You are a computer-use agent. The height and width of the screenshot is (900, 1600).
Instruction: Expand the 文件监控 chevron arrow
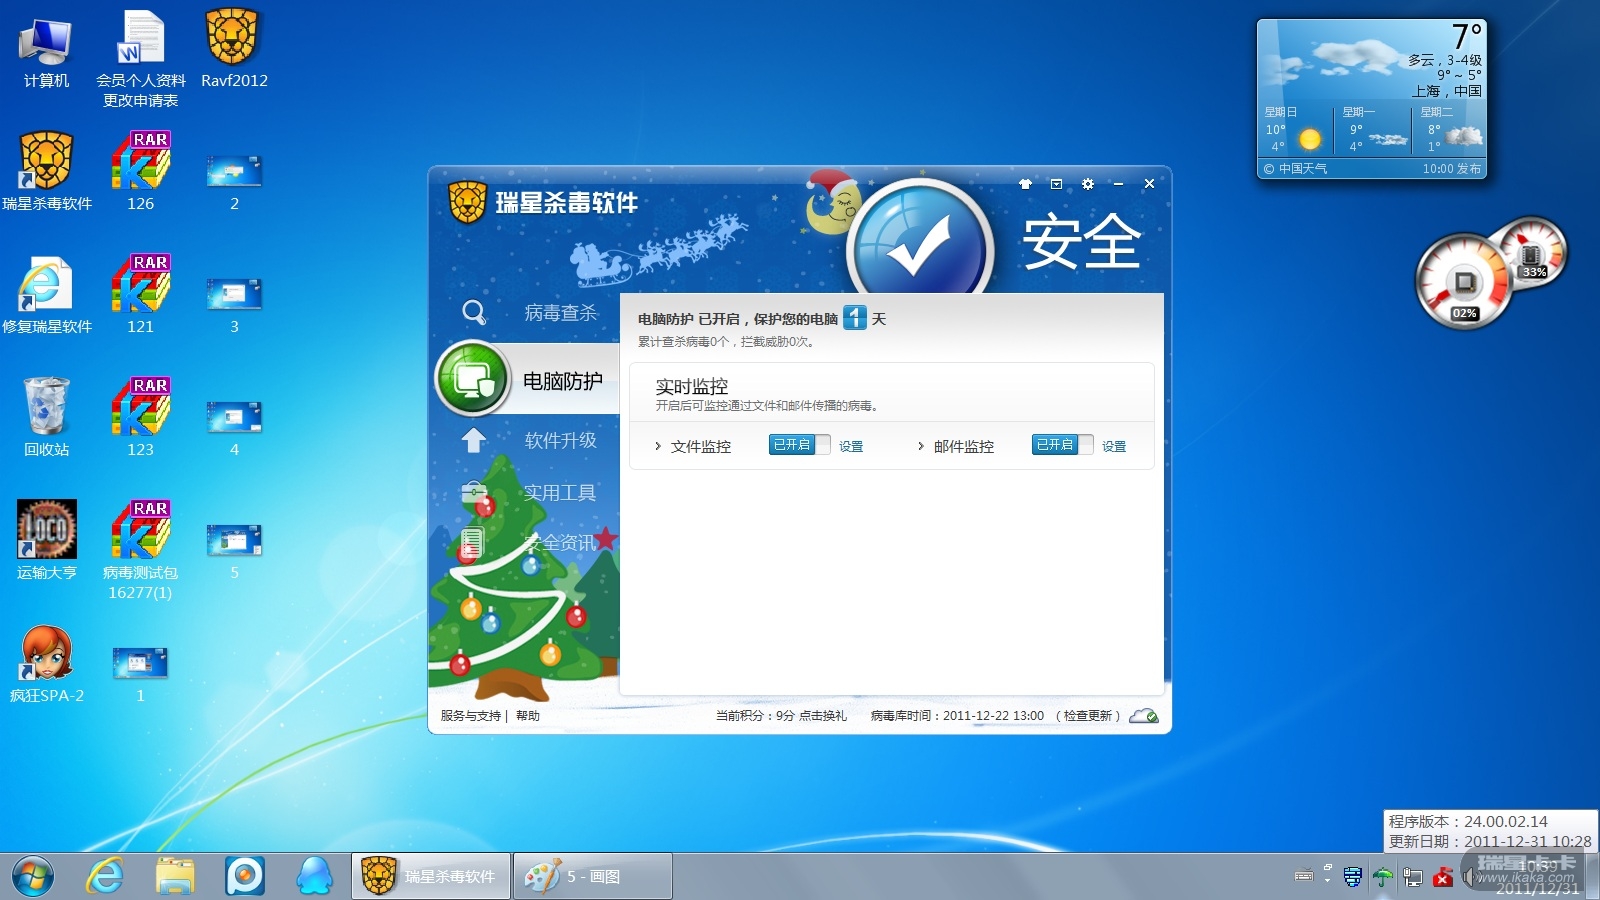pyautogui.click(x=658, y=446)
